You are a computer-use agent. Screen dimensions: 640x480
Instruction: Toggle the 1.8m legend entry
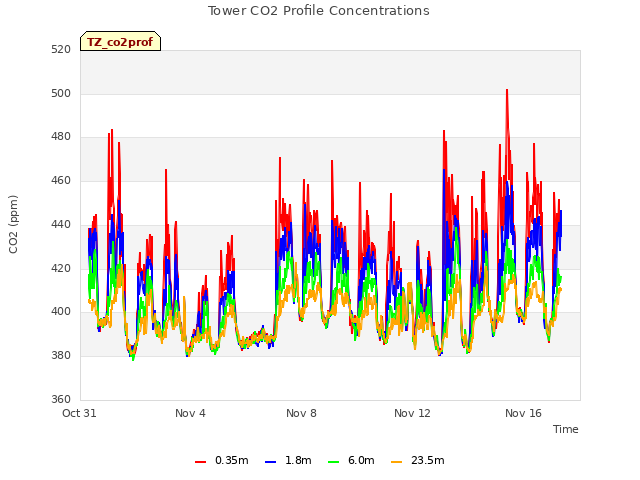tap(288, 460)
